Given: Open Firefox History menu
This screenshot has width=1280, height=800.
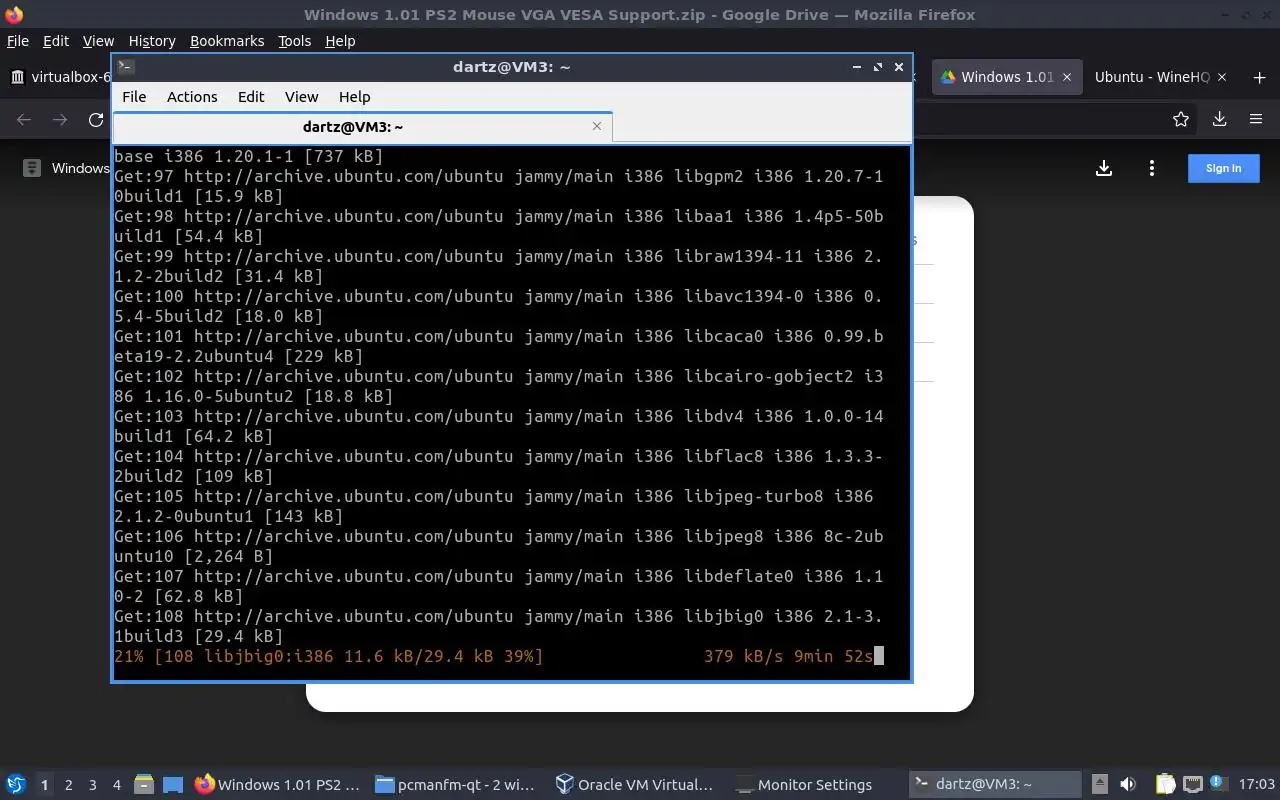Looking at the screenshot, I should coord(152,41).
